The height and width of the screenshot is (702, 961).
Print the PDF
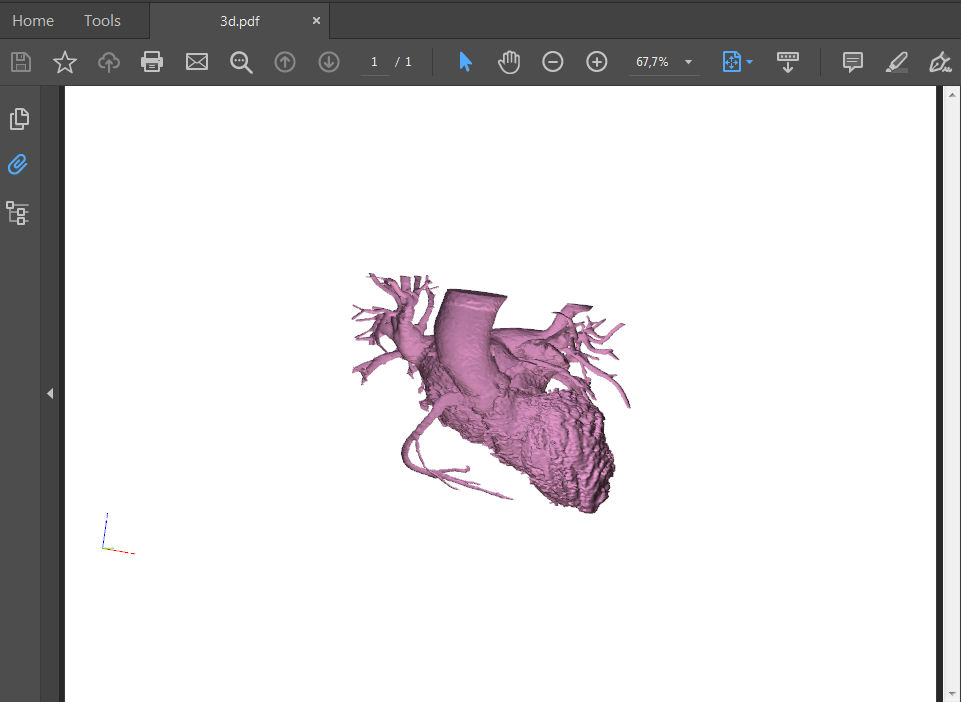click(152, 62)
